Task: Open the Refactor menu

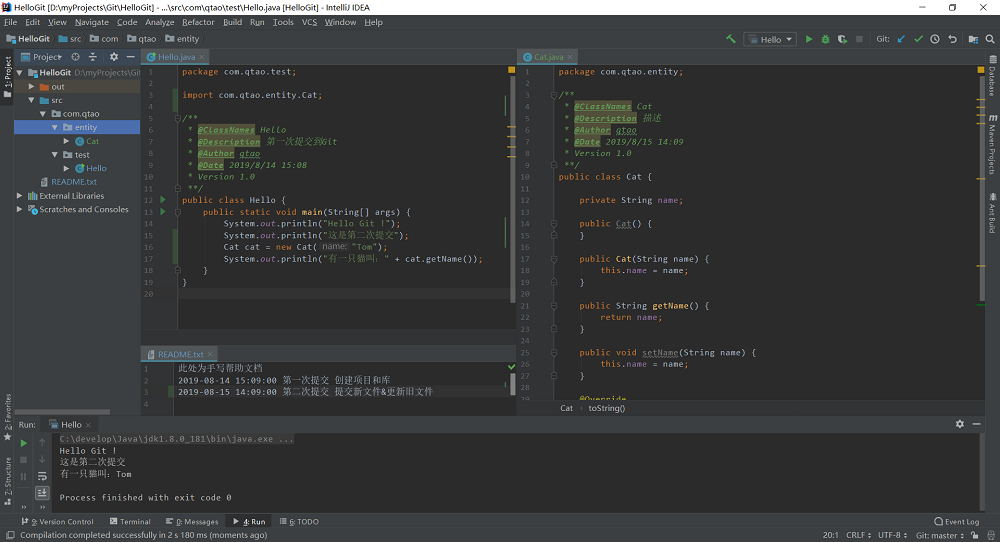Action: pyautogui.click(x=198, y=22)
